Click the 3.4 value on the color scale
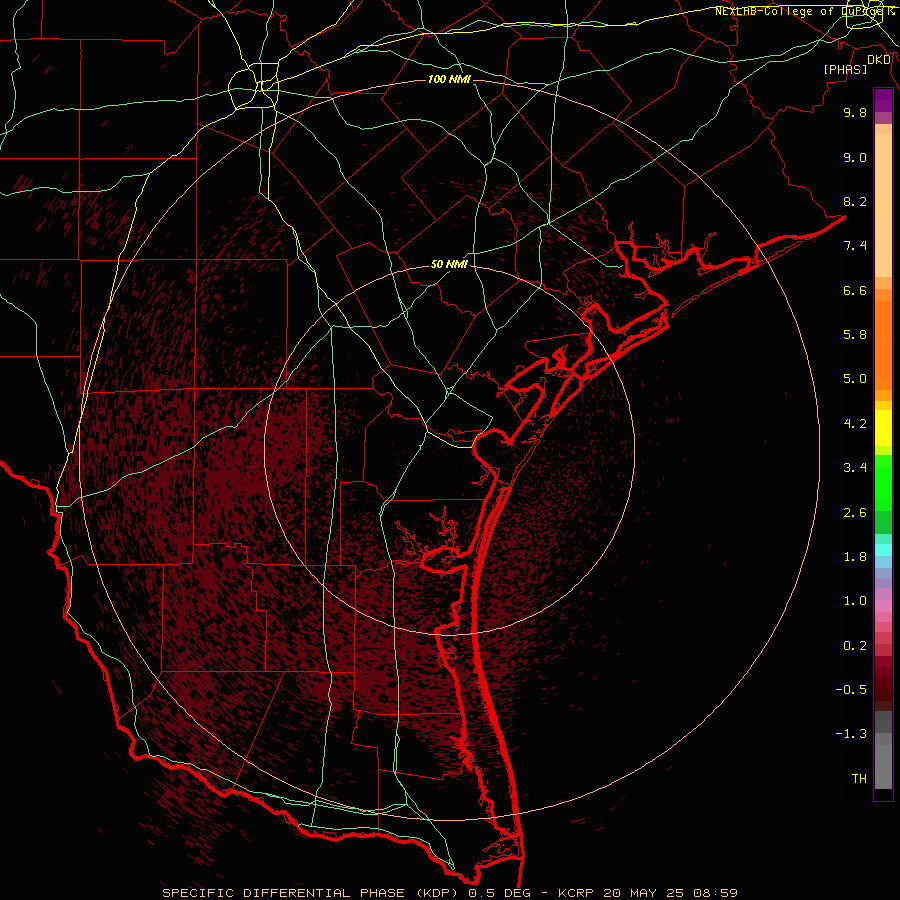The width and height of the screenshot is (900, 900). [855, 468]
